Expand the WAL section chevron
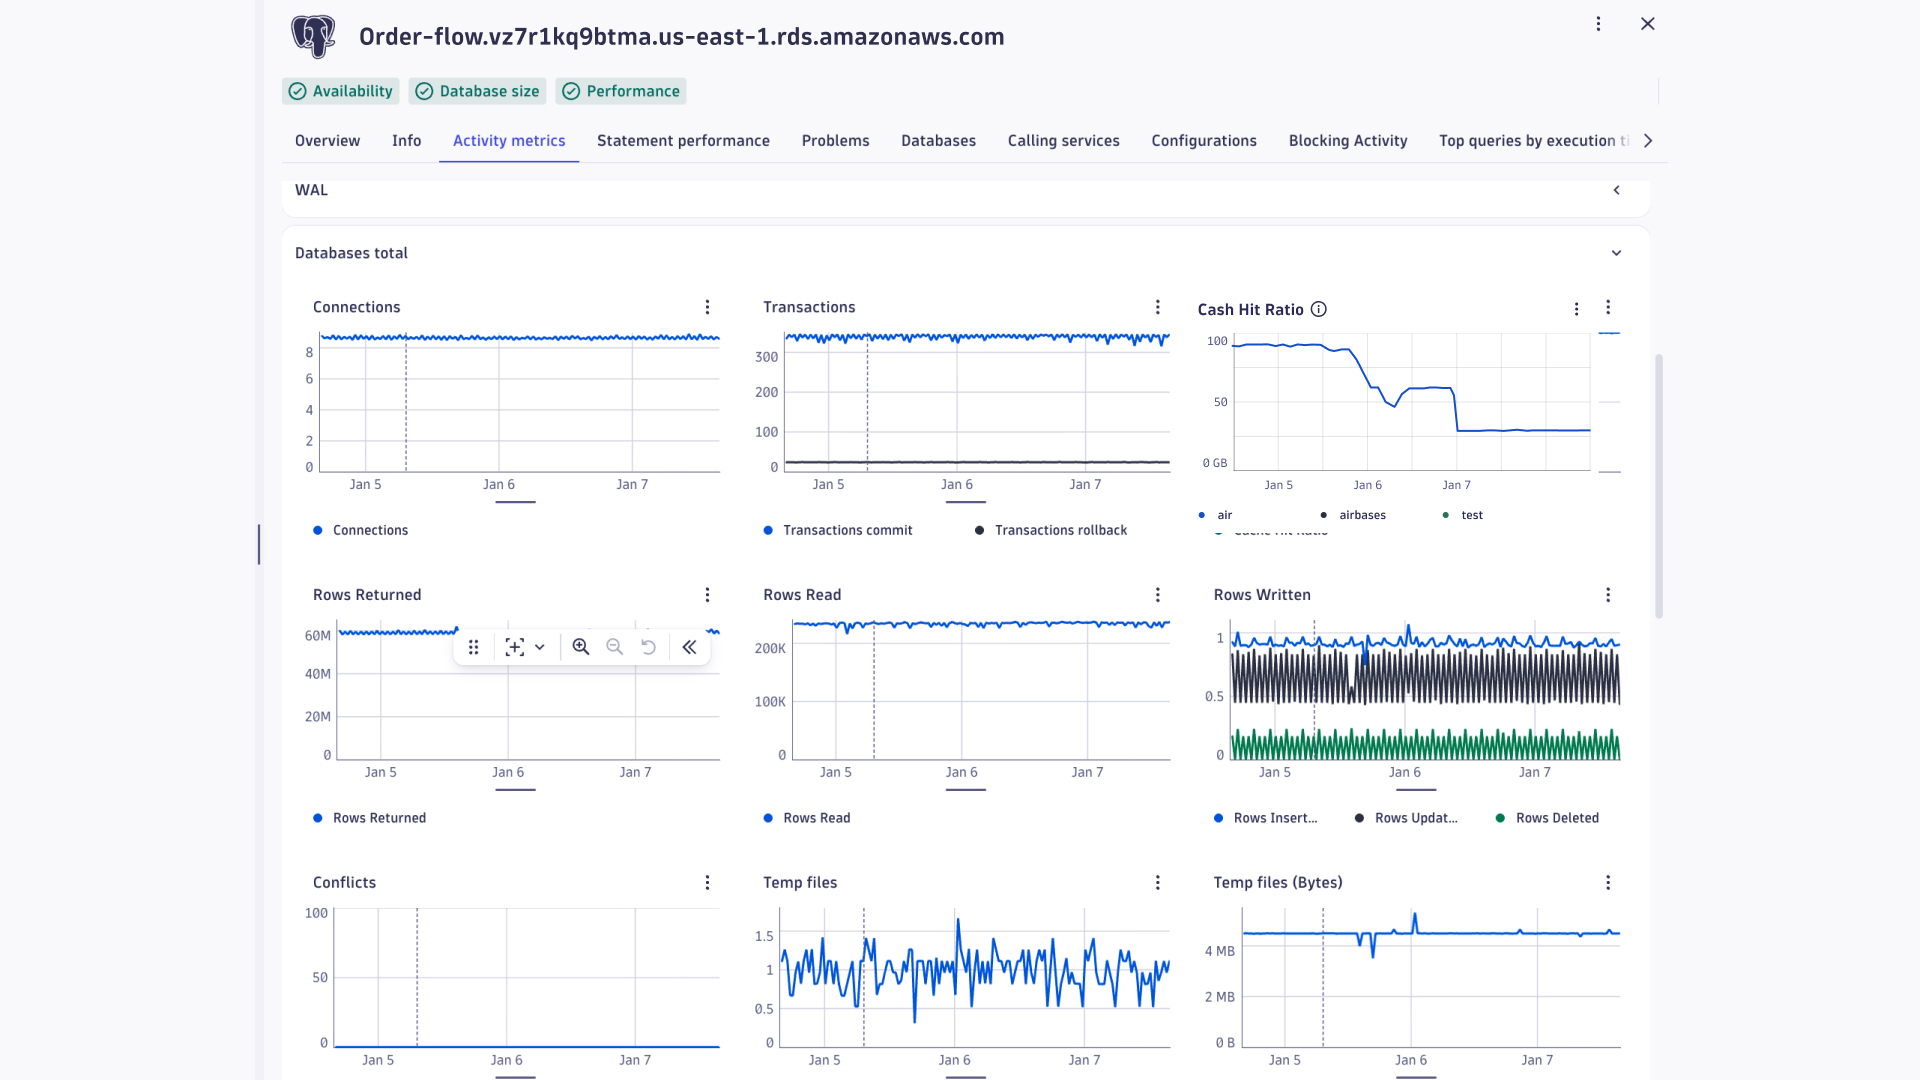 point(1617,190)
